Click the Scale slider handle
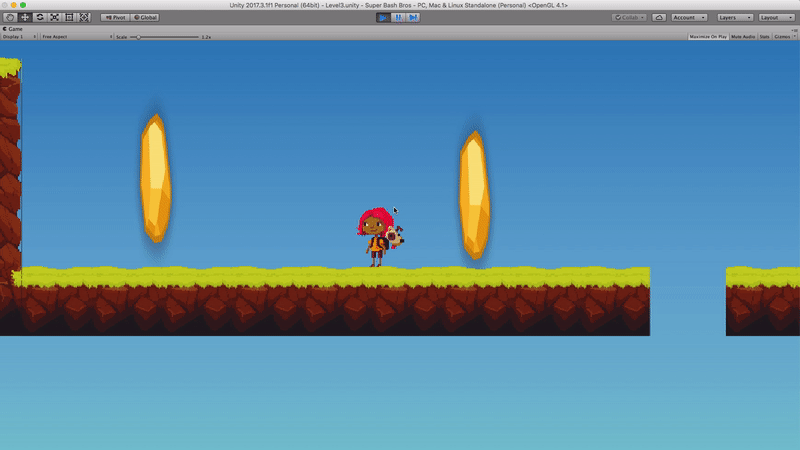800x450 pixels. click(x=138, y=37)
